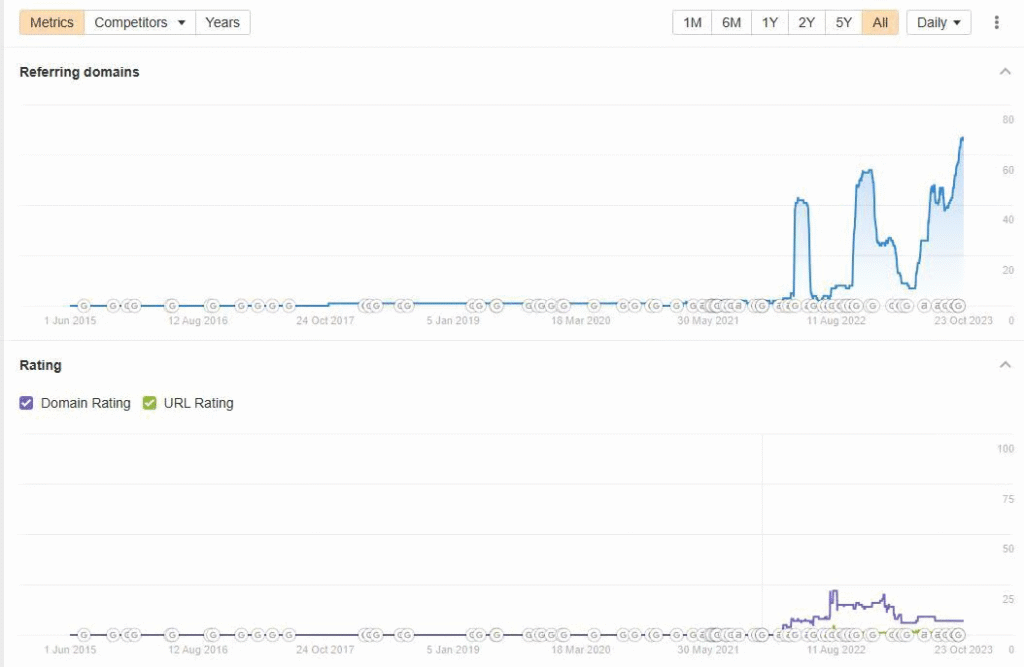The width and height of the screenshot is (1024, 667).
Task: Open the Competitors dropdown
Action: (140, 22)
